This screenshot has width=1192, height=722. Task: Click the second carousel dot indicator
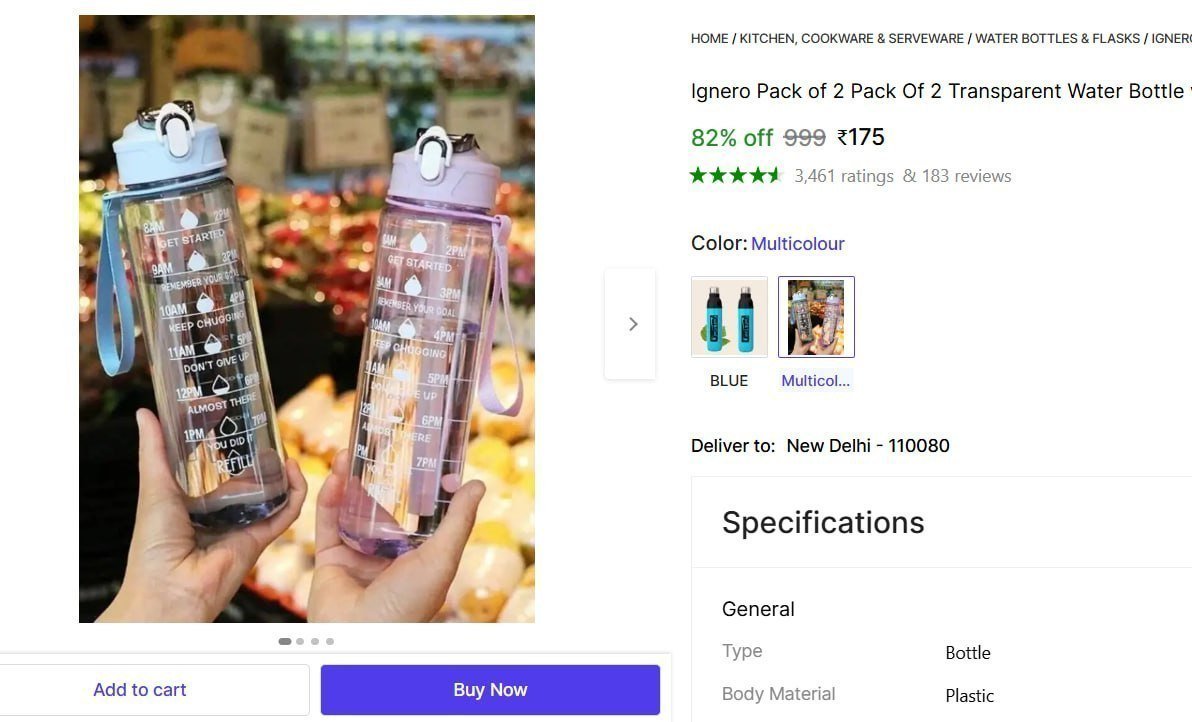(300, 641)
